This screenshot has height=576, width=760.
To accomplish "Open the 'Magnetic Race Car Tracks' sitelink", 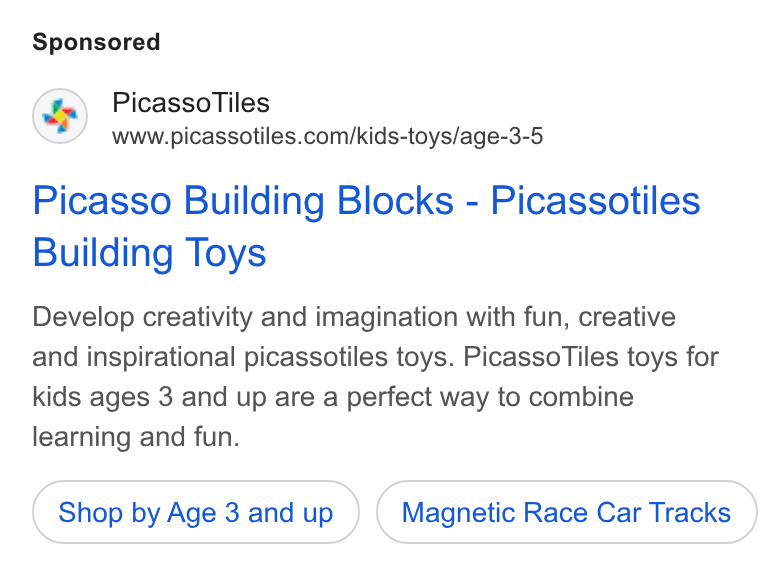I will click(x=566, y=512).
